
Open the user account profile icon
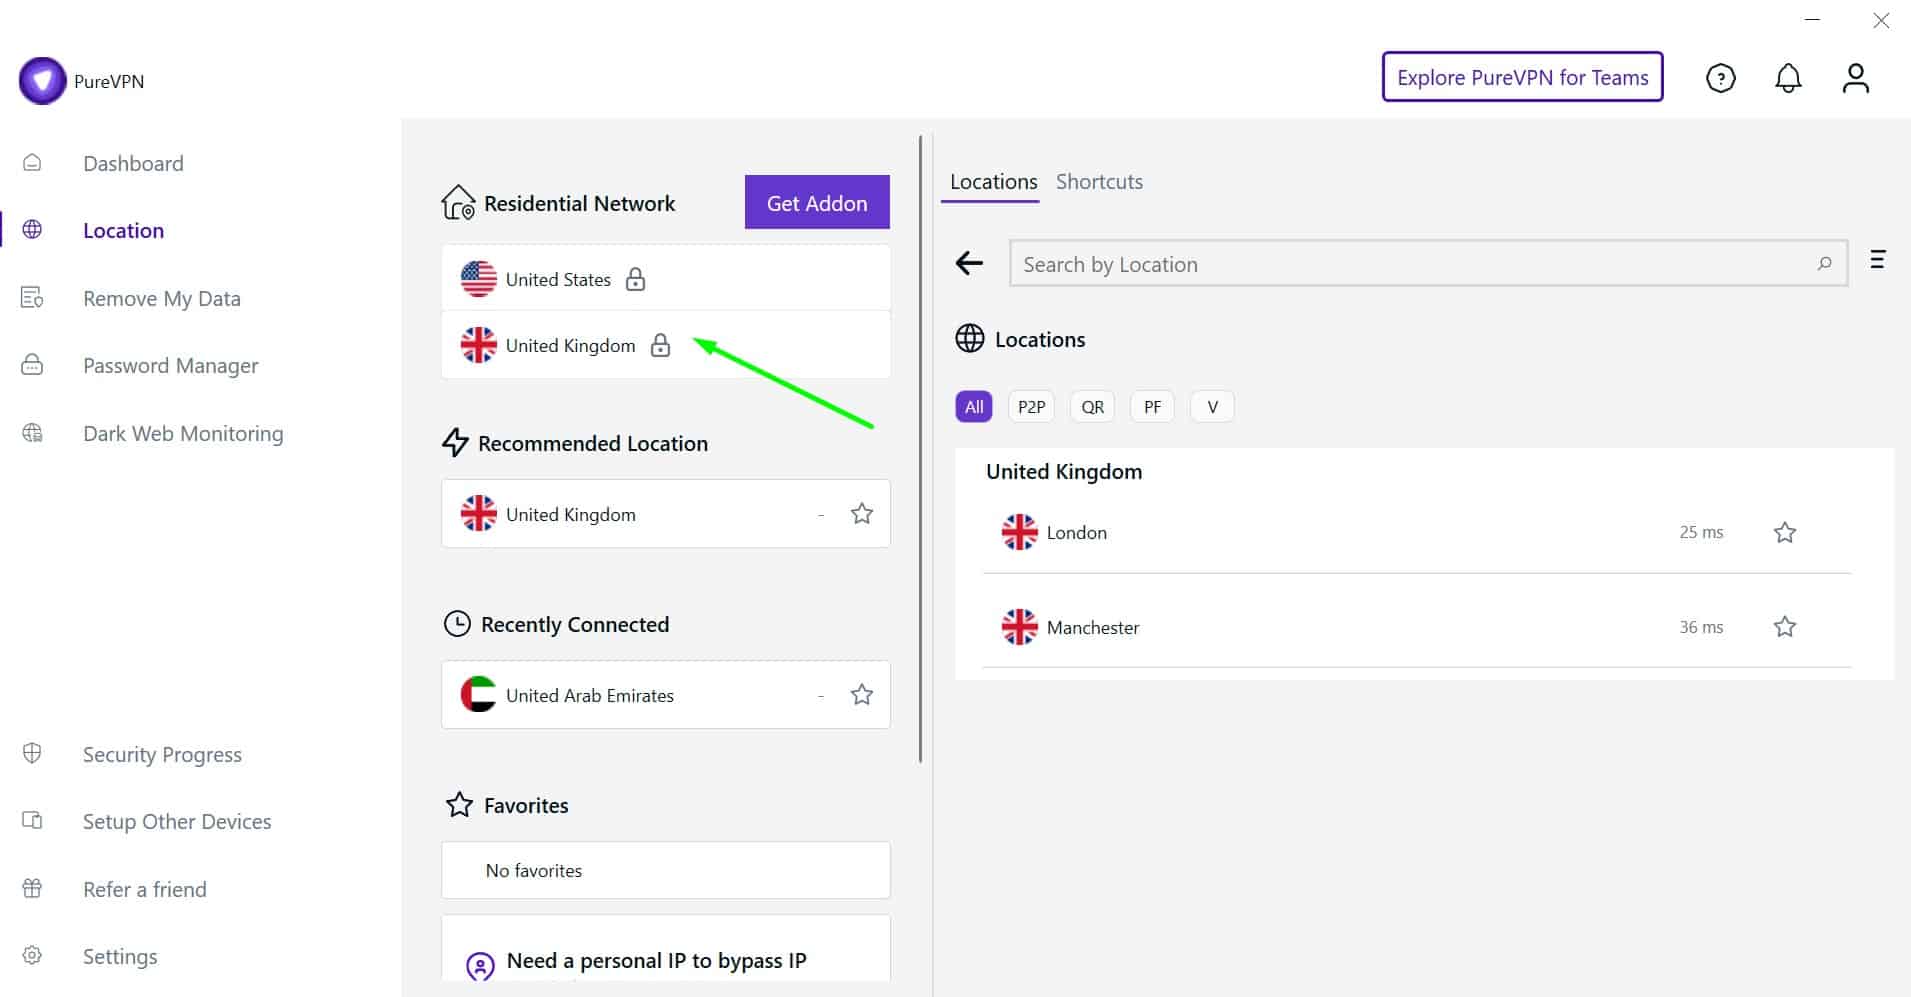[x=1856, y=78]
